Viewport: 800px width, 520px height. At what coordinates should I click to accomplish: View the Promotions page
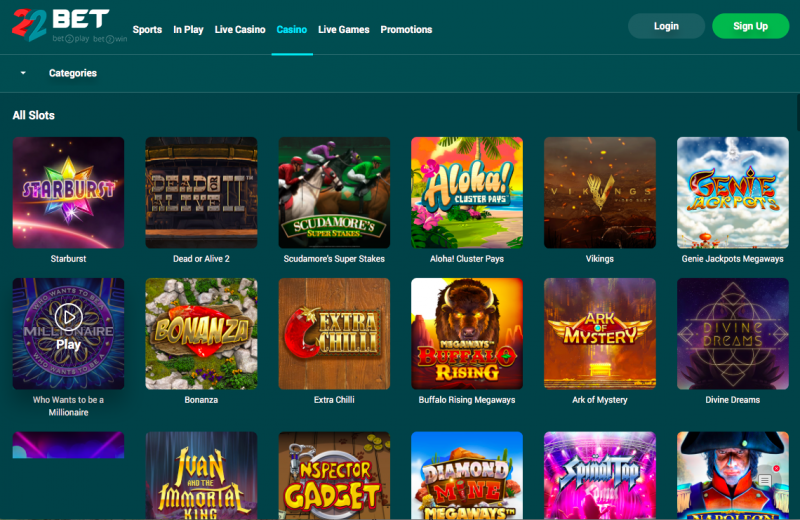(406, 30)
